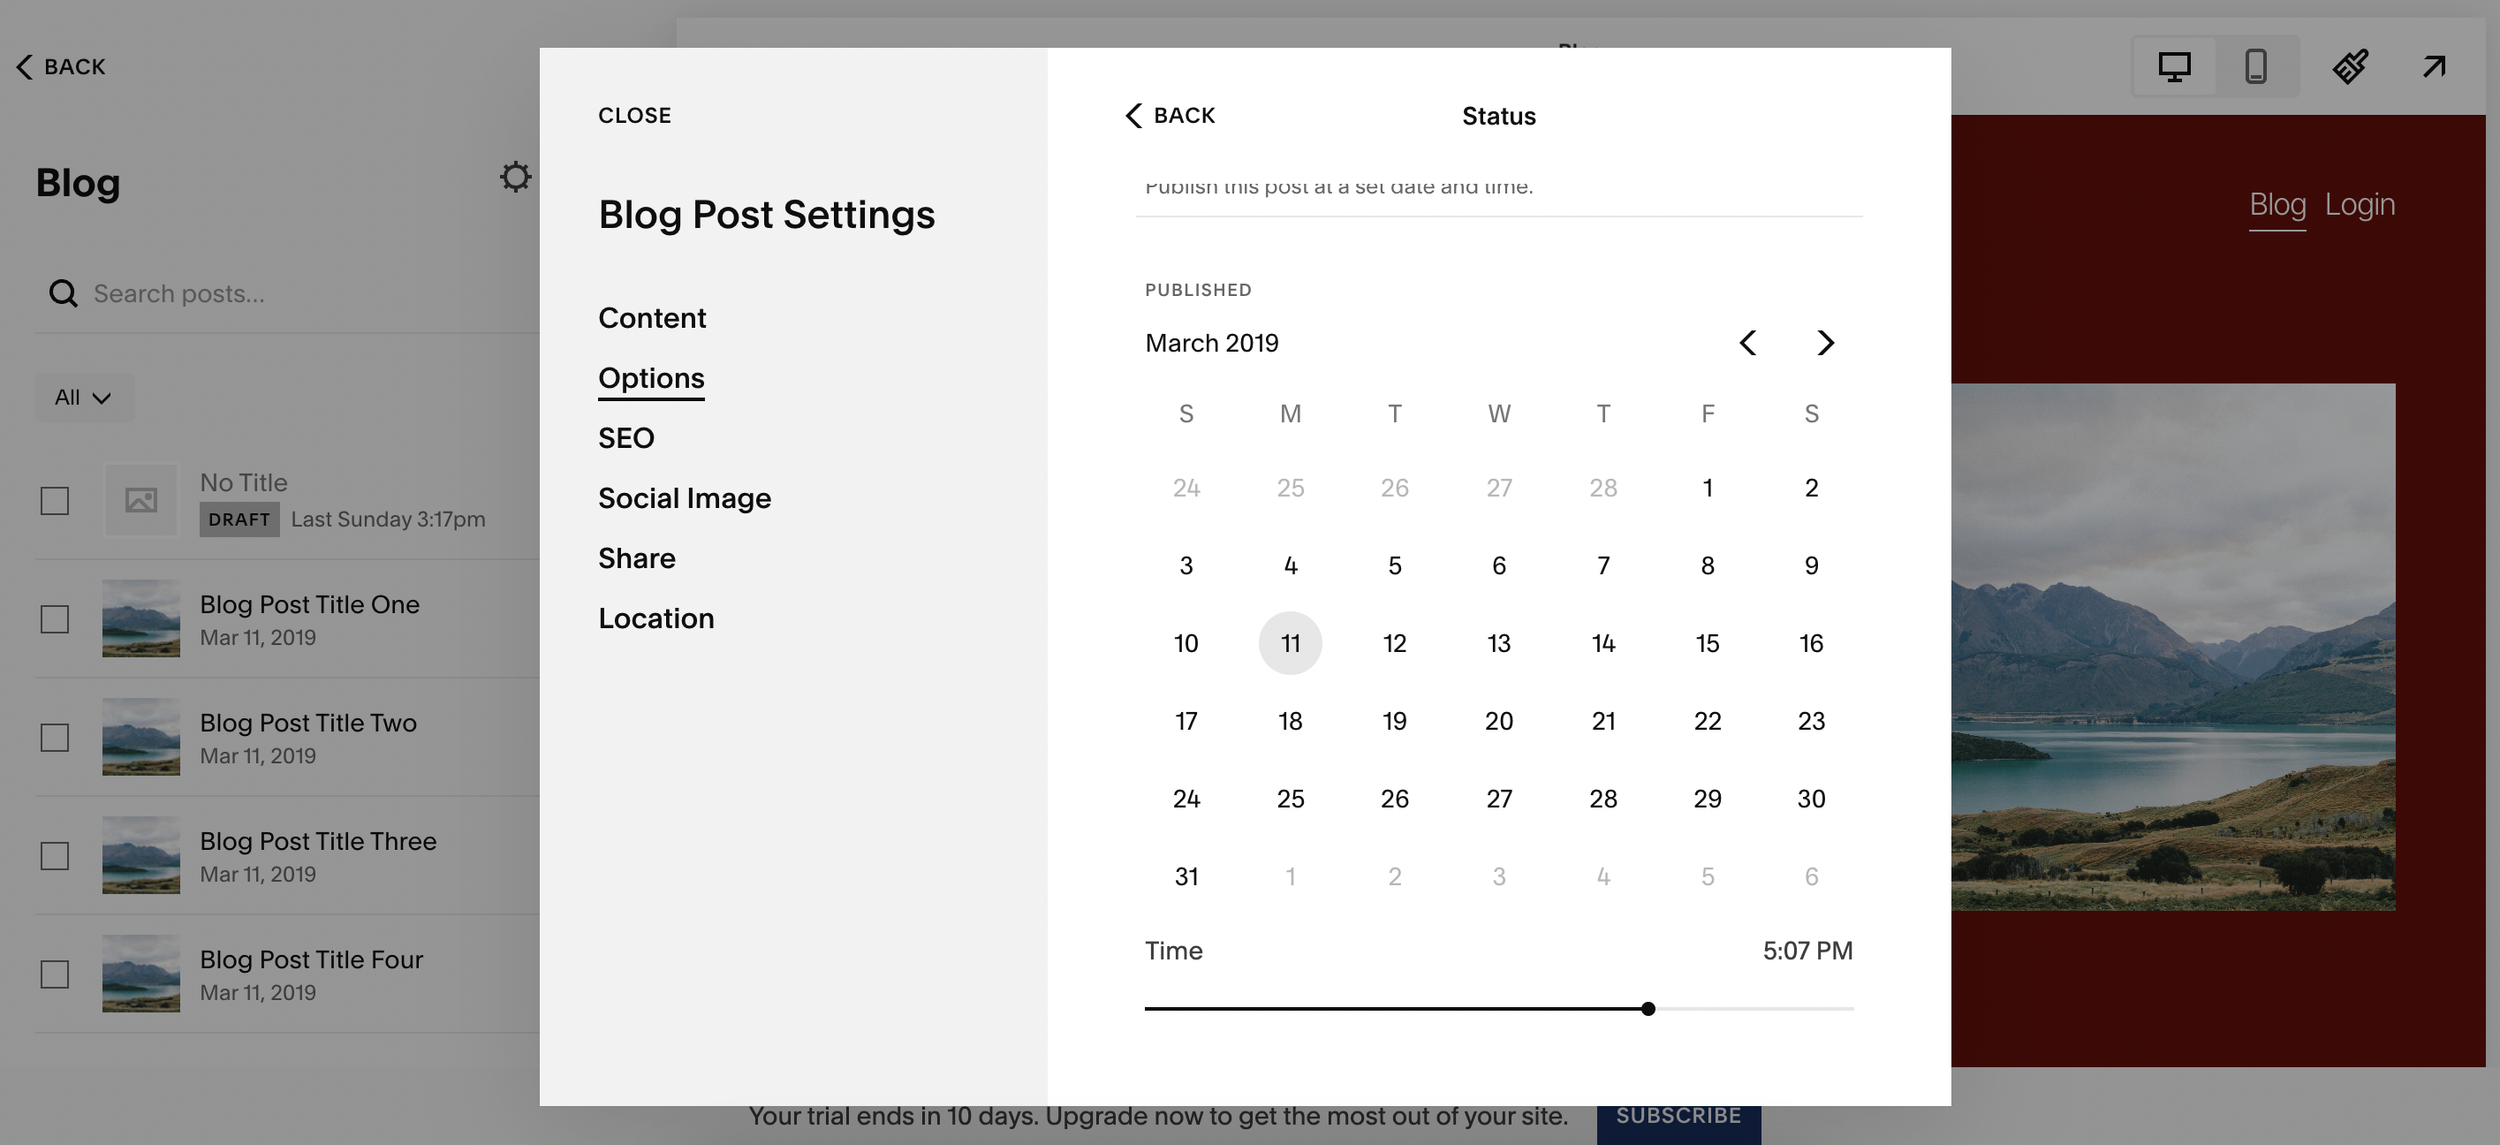The height and width of the screenshot is (1145, 2500).
Task: Click the DRAFT status badge
Action: click(239, 520)
